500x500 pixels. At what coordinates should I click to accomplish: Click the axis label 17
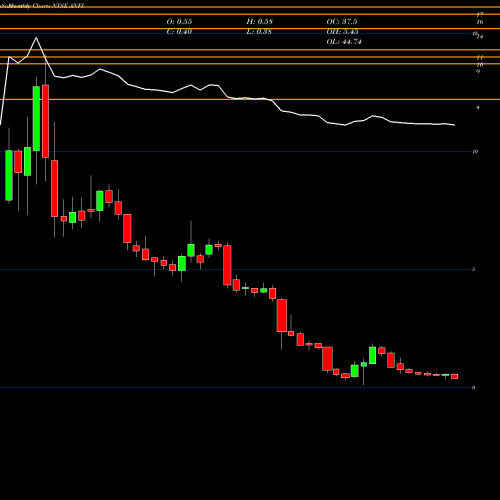pos(480,15)
